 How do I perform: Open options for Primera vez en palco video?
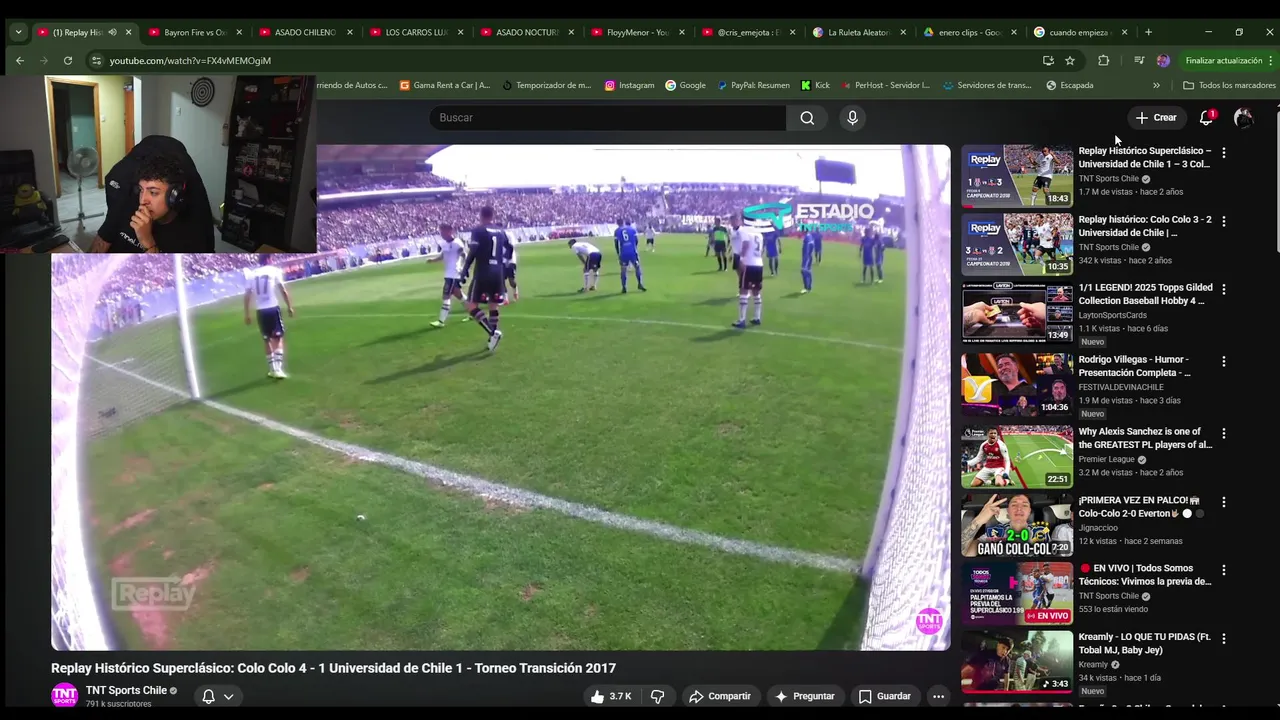[1223, 502]
